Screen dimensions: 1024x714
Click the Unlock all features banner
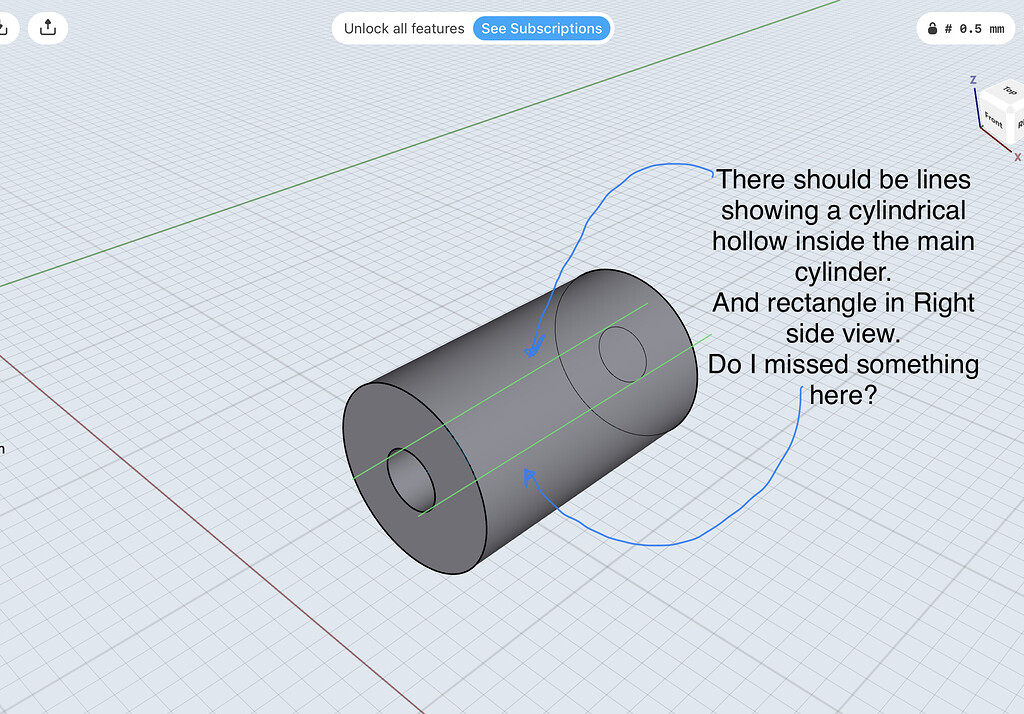click(x=404, y=28)
